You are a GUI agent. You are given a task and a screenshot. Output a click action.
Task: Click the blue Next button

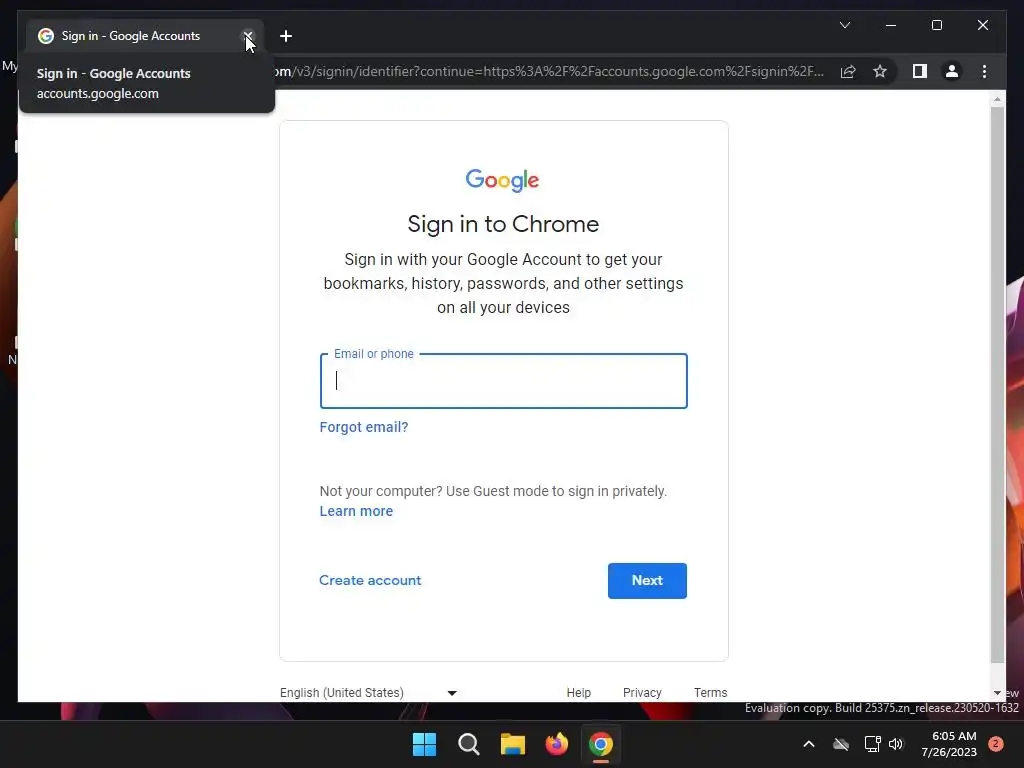click(647, 581)
